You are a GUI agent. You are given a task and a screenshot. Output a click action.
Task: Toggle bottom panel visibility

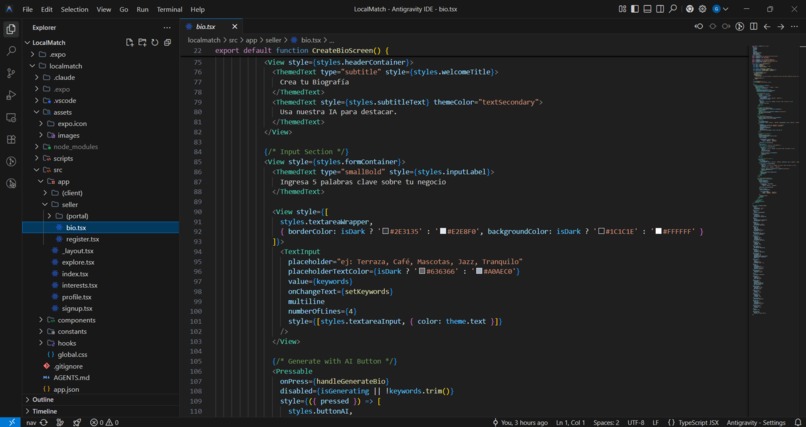[x=648, y=9]
